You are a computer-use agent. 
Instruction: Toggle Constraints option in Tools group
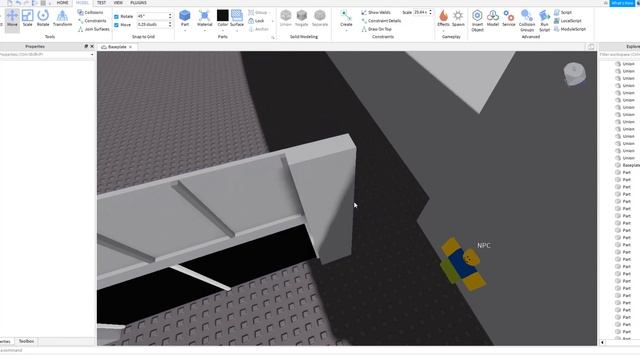coord(92,21)
